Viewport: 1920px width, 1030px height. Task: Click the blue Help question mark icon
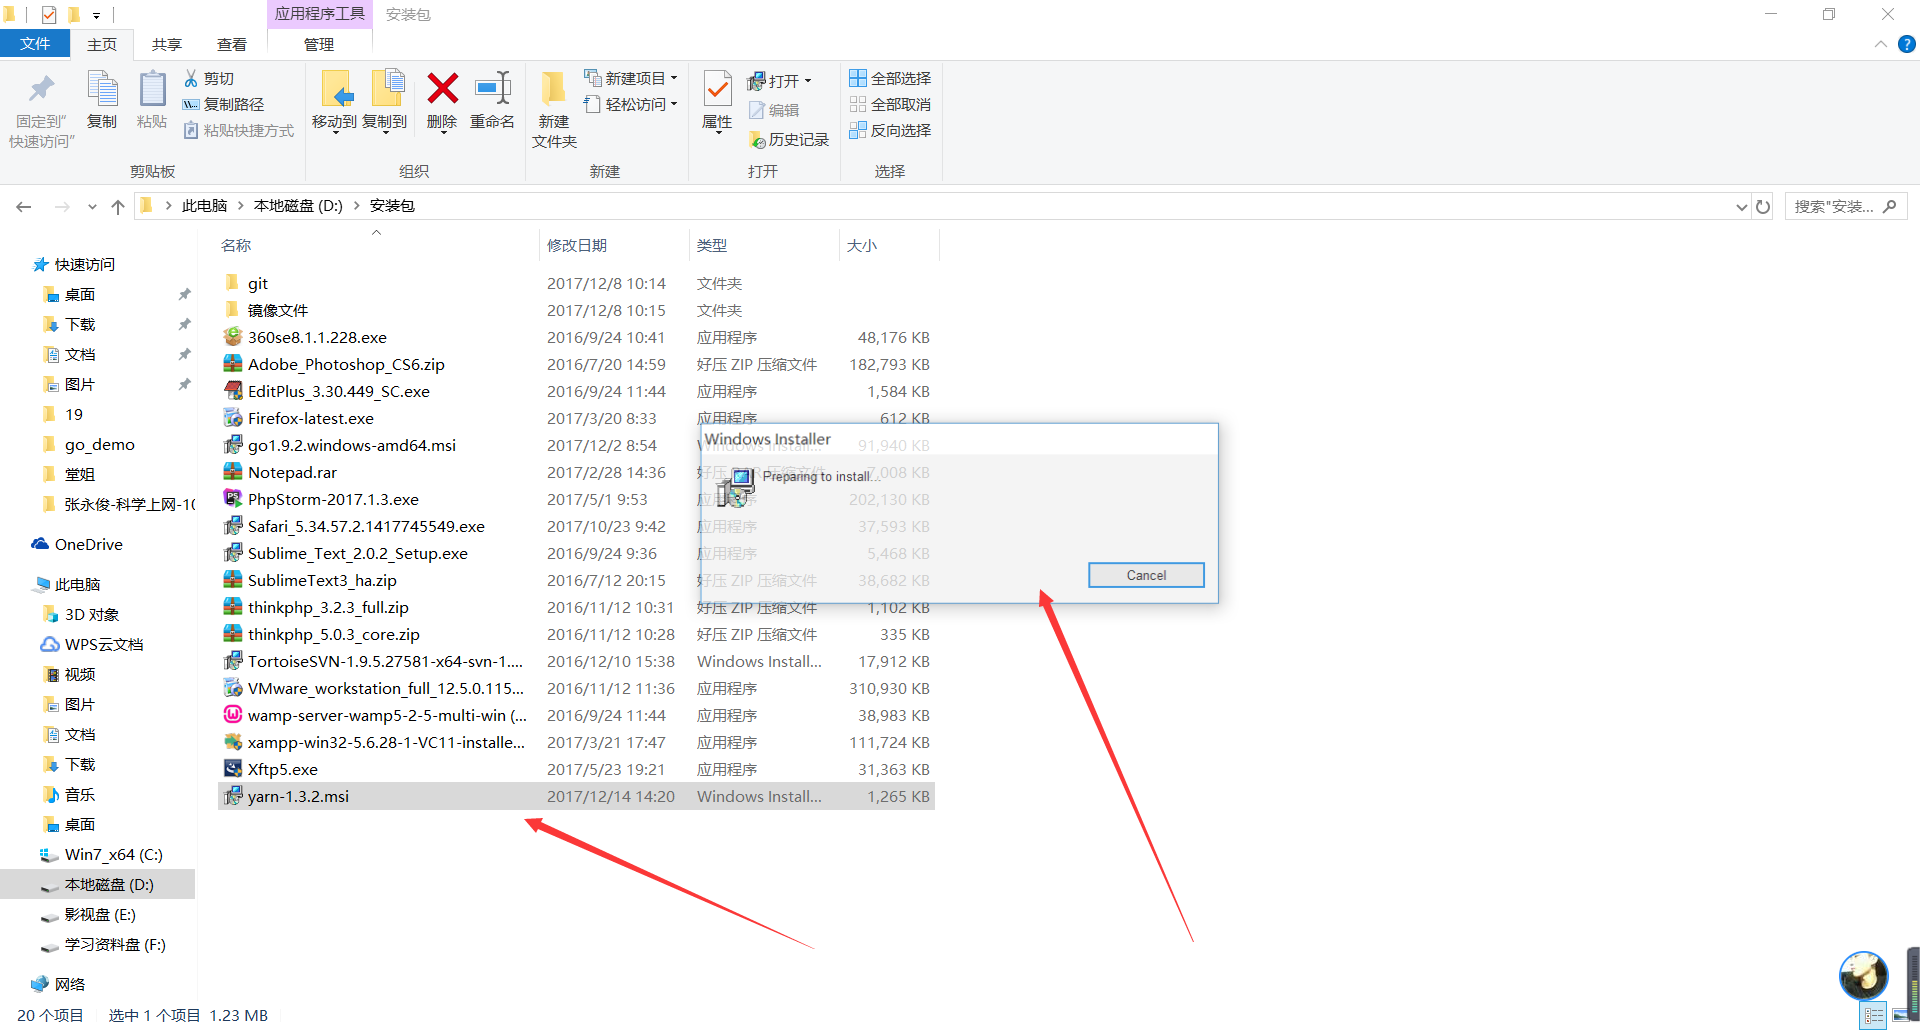coord(1907,44)
